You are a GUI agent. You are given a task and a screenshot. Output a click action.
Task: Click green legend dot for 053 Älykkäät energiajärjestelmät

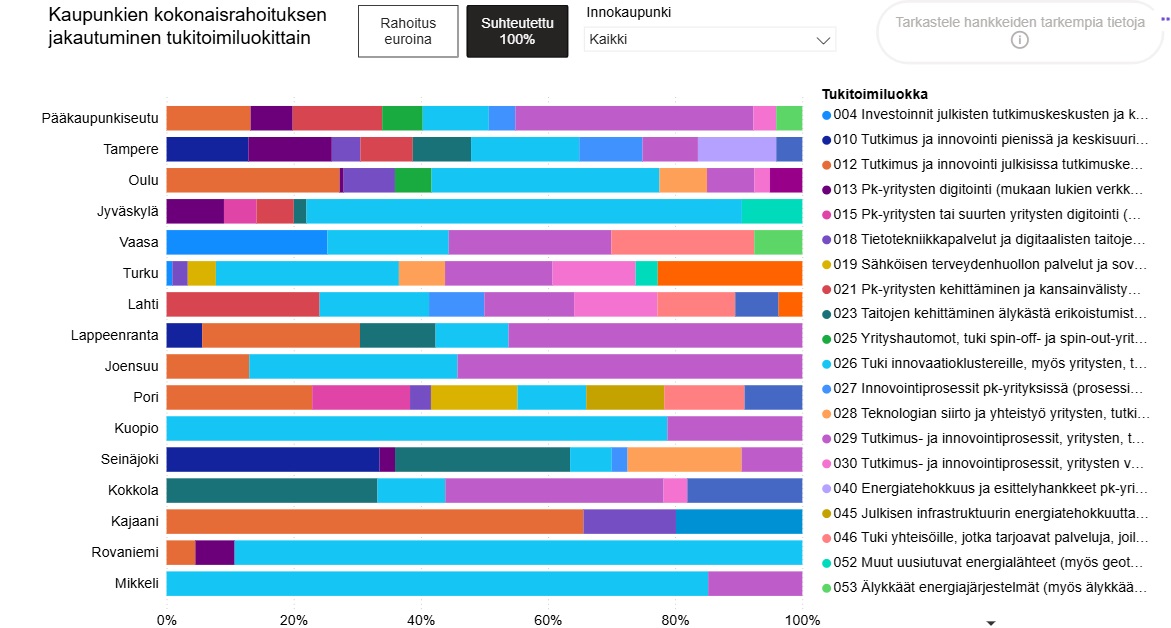coord(826,588)
